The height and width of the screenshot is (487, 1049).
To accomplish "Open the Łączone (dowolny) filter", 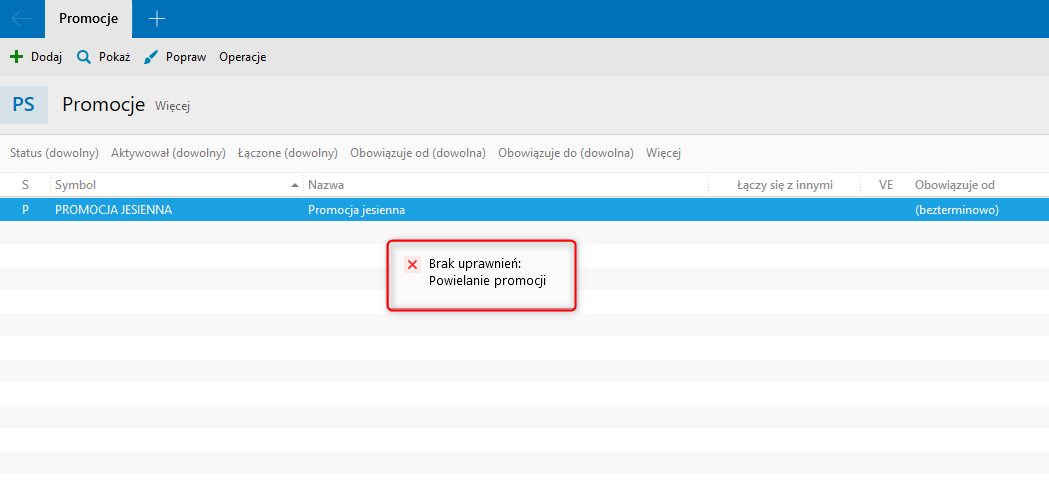I will [x=288, y=153].
